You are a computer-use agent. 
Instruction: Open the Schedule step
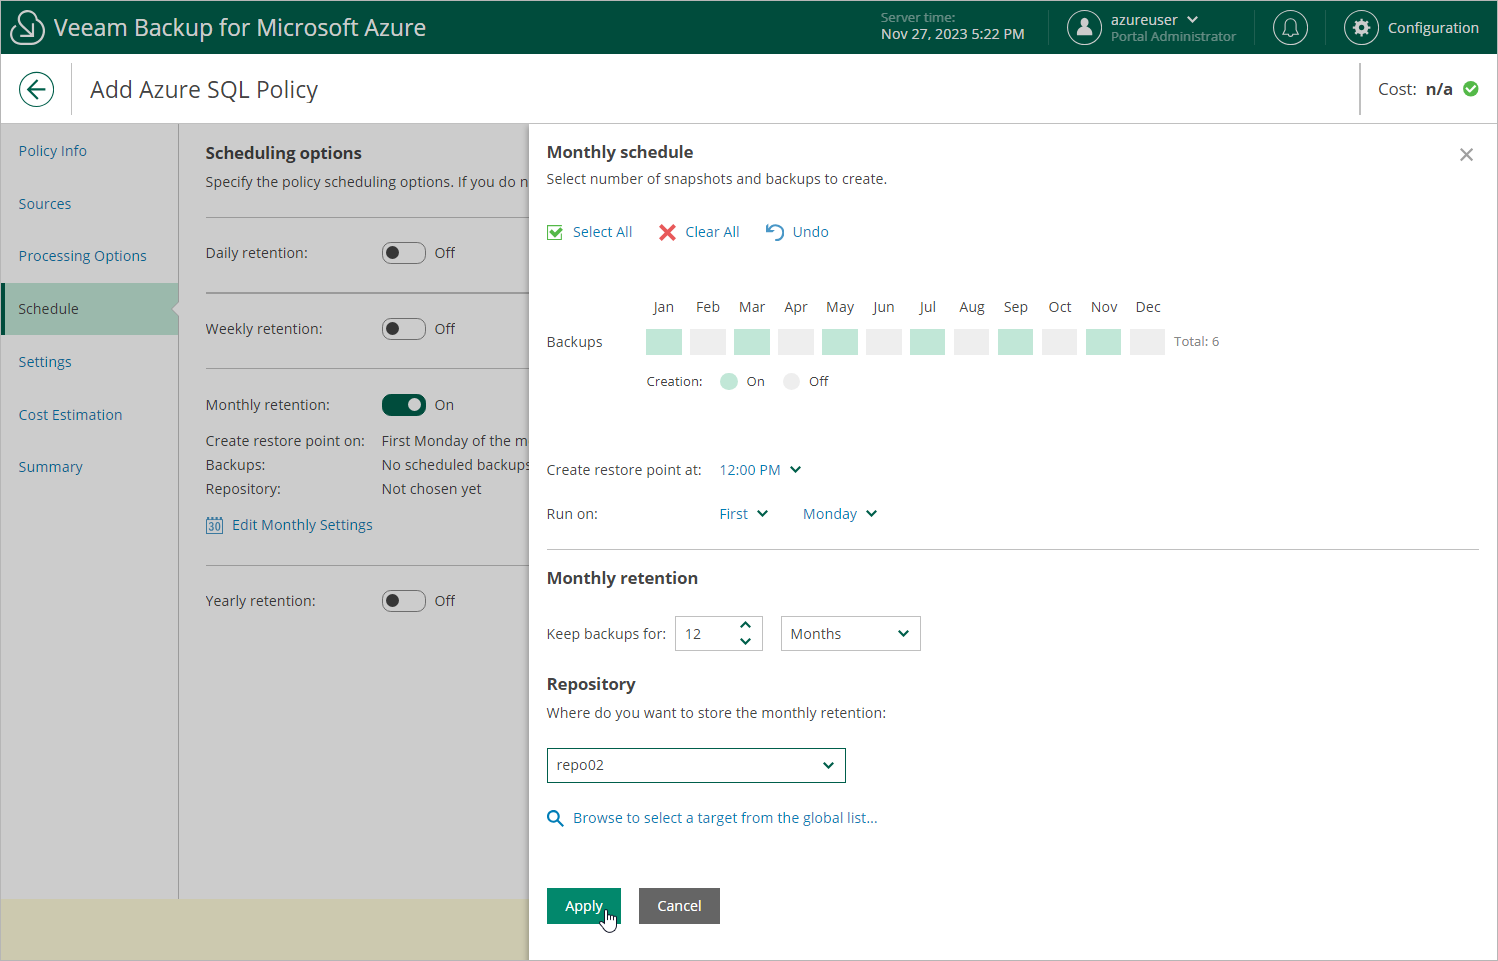coord(89,309)
